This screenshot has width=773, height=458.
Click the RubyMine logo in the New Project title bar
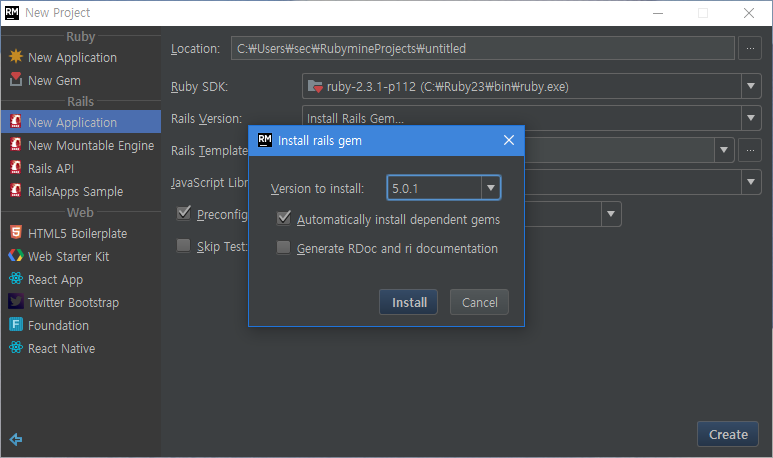[12, 12]
